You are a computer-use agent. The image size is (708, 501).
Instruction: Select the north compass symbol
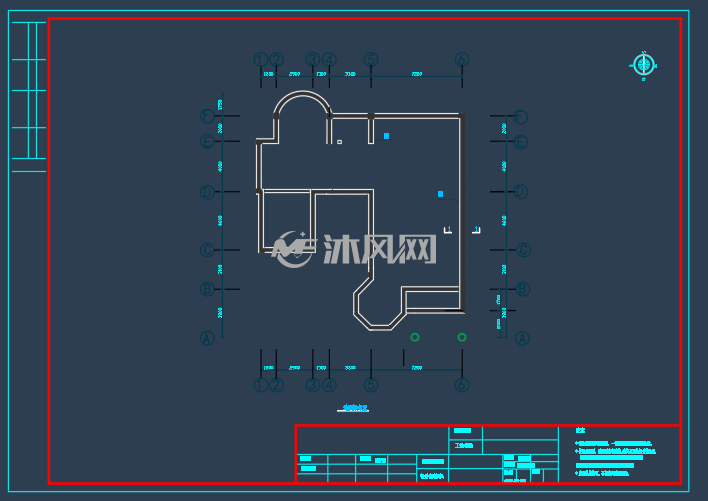tap(643, 65)
